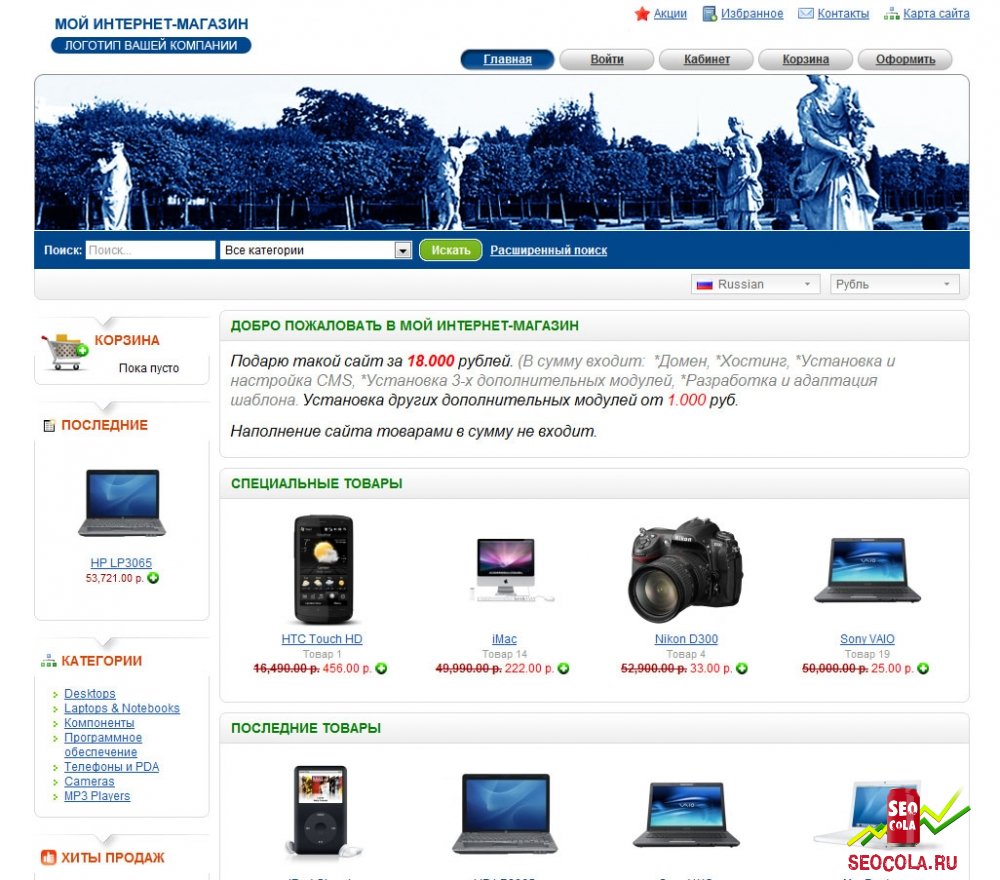Select the Компоненты category
1000x880 pixels.
99,722
